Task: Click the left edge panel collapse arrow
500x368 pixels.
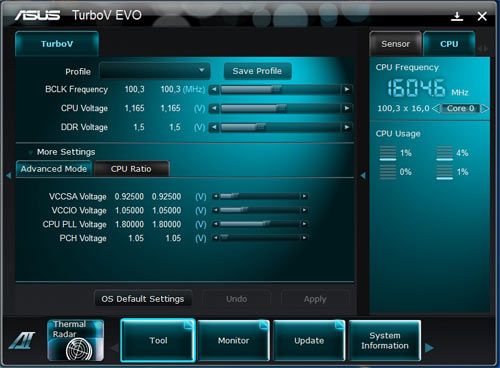Action: coord(9,175)
